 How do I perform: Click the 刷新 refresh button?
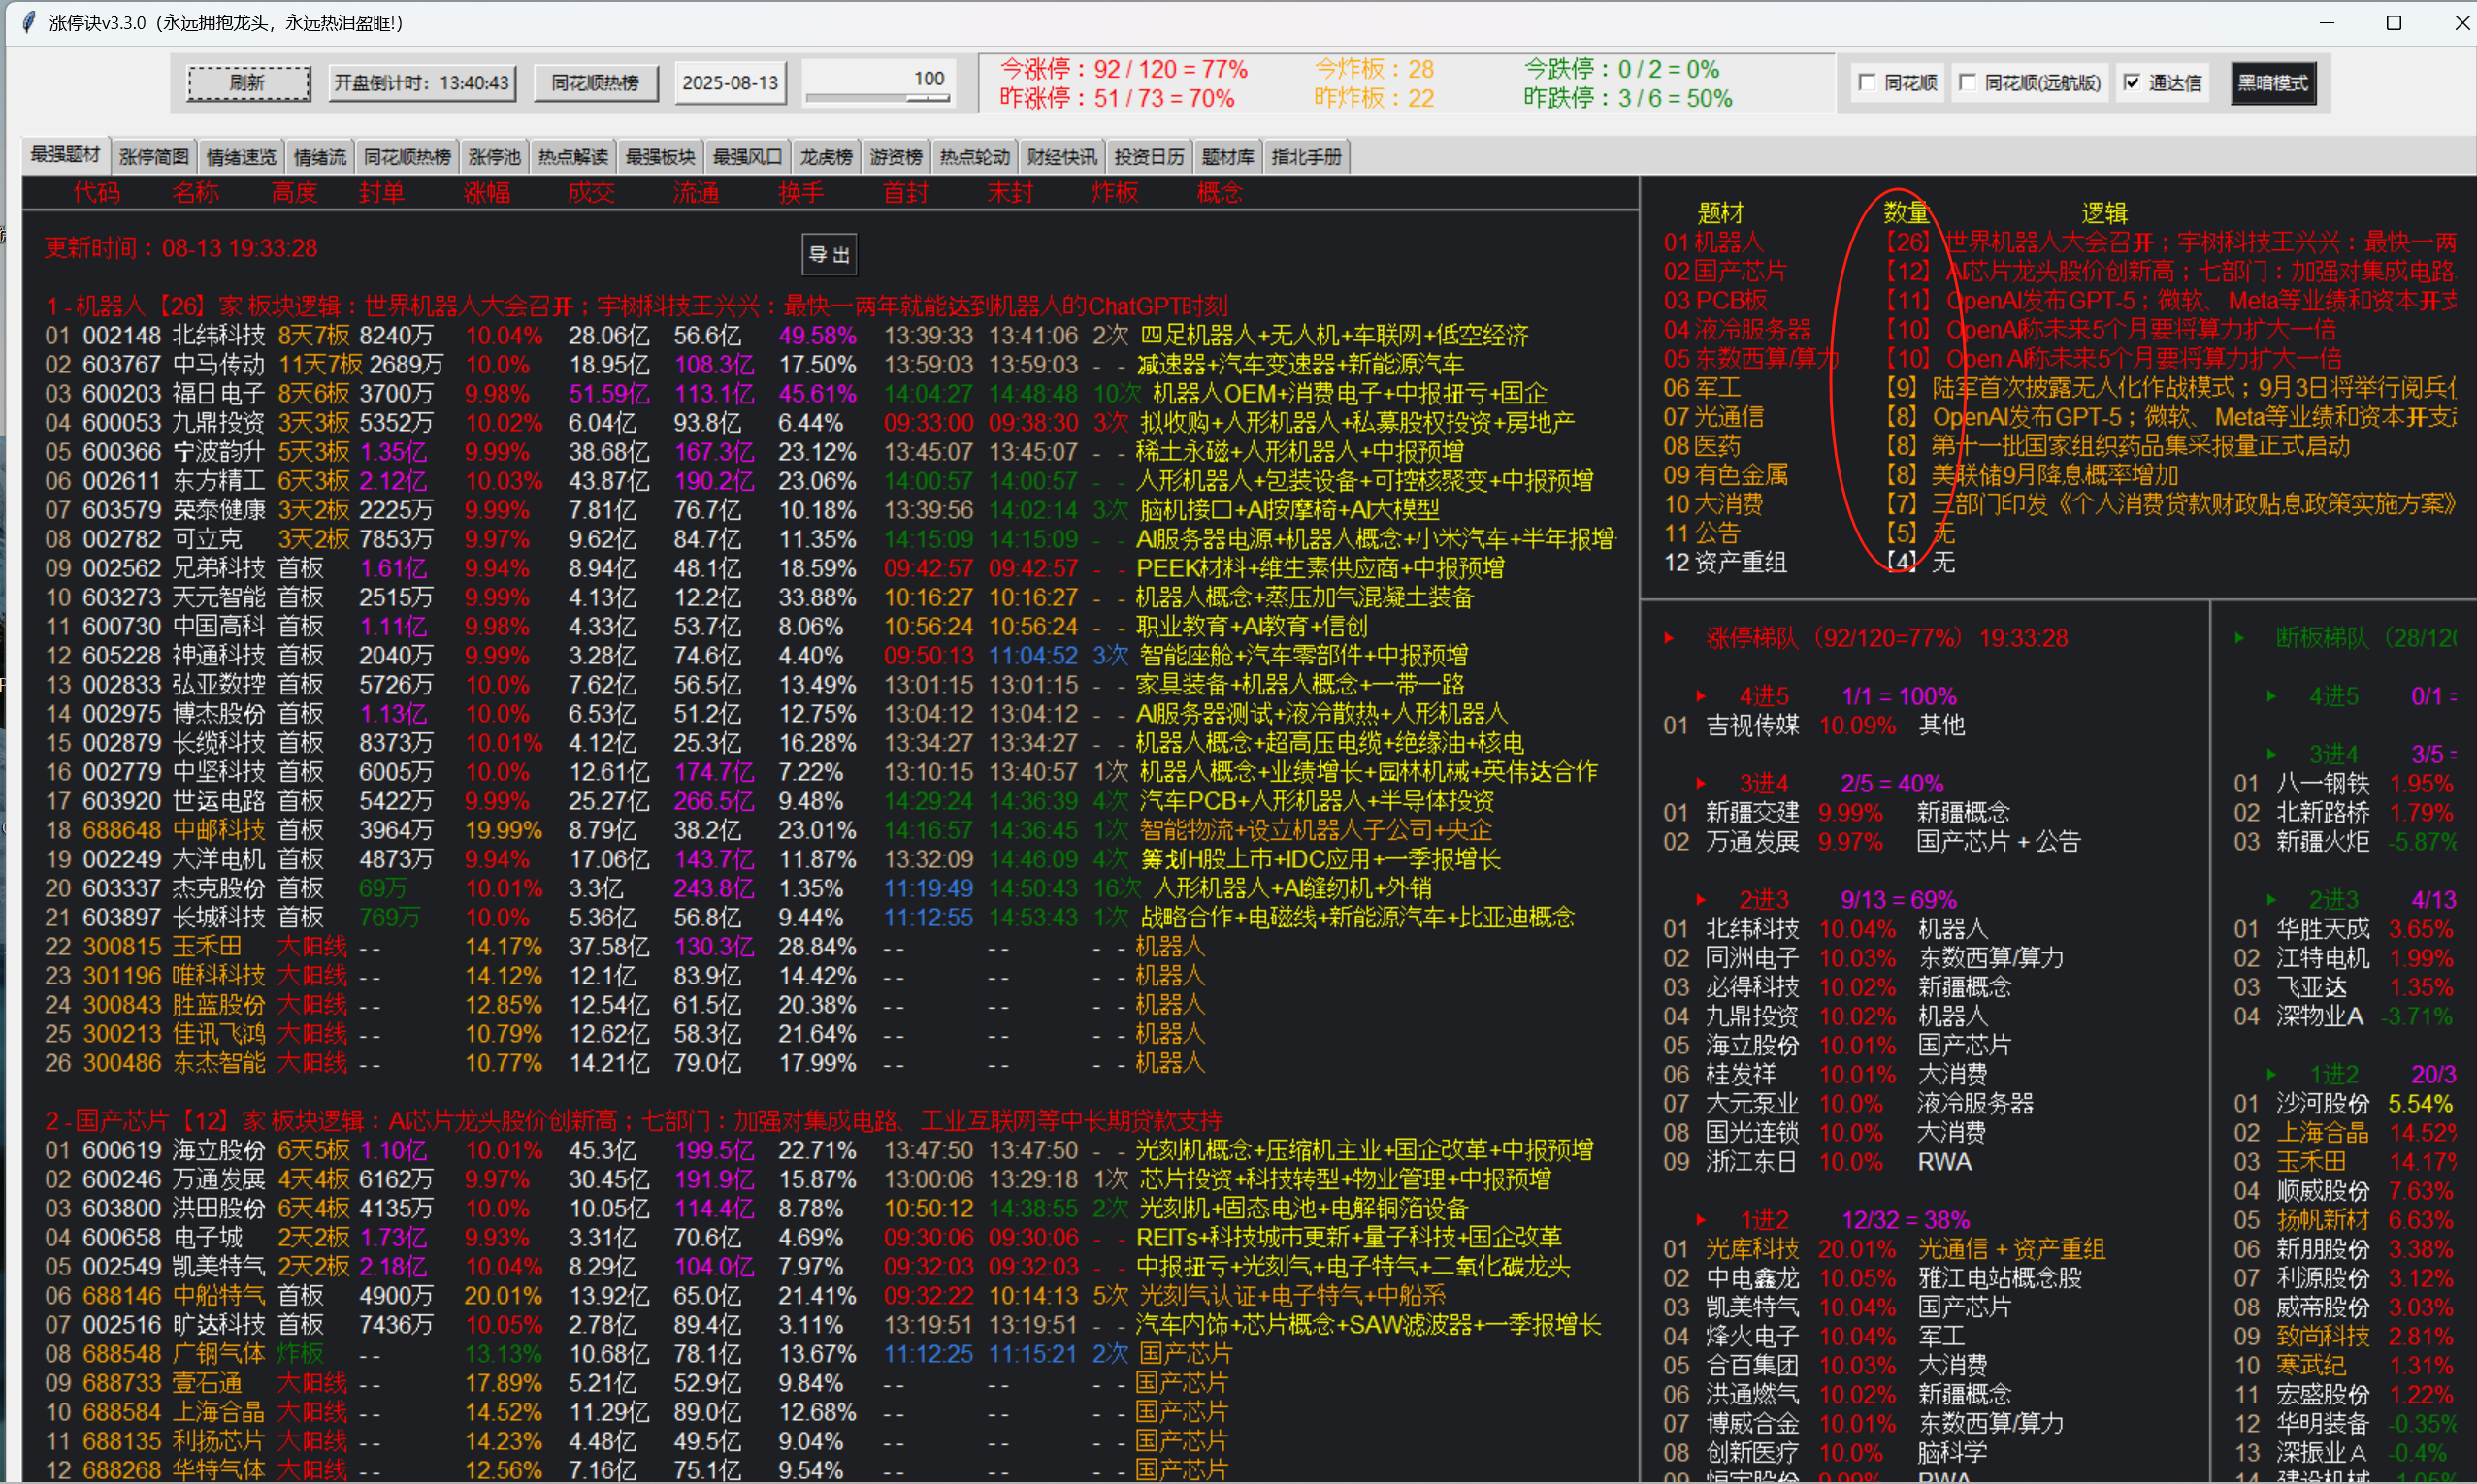pos(248,83)
